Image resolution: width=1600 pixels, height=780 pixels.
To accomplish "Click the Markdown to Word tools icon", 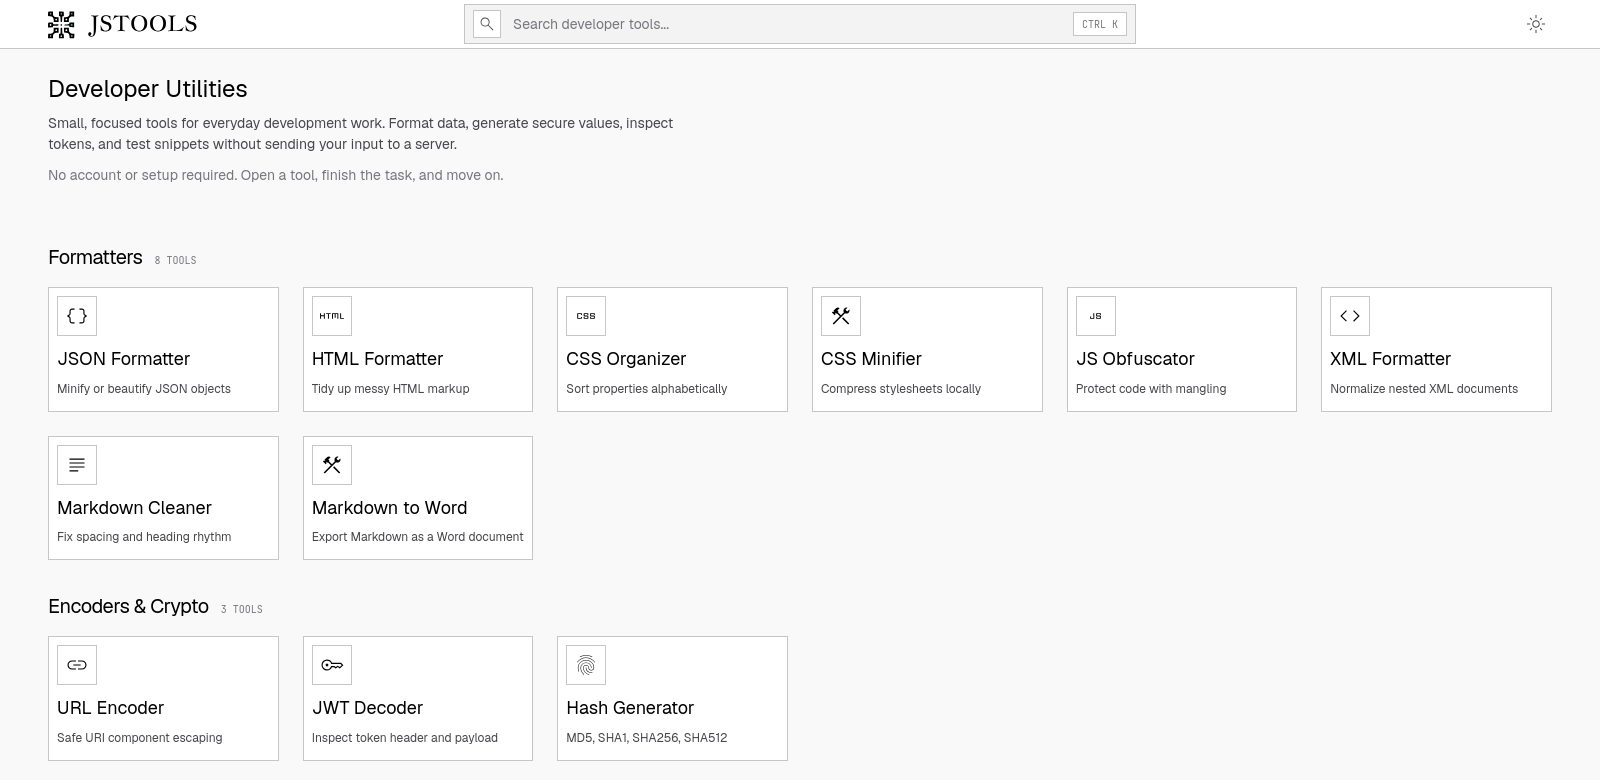I will coord(332,465).
